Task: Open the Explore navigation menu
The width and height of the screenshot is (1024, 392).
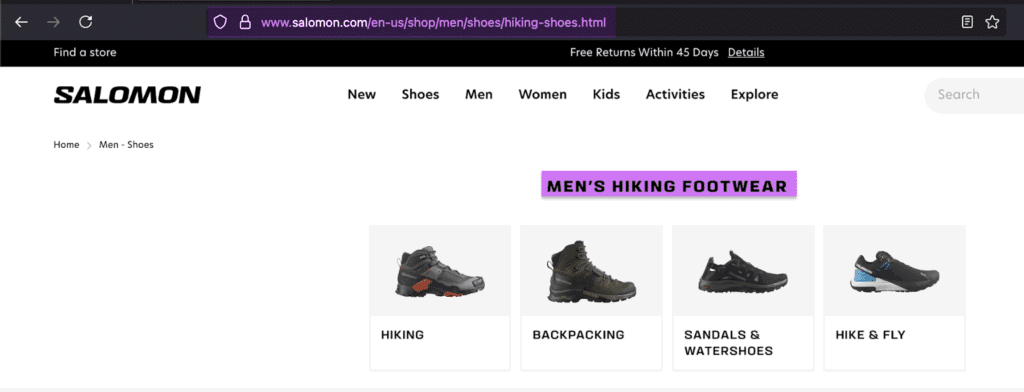Action: pos(754,94)
